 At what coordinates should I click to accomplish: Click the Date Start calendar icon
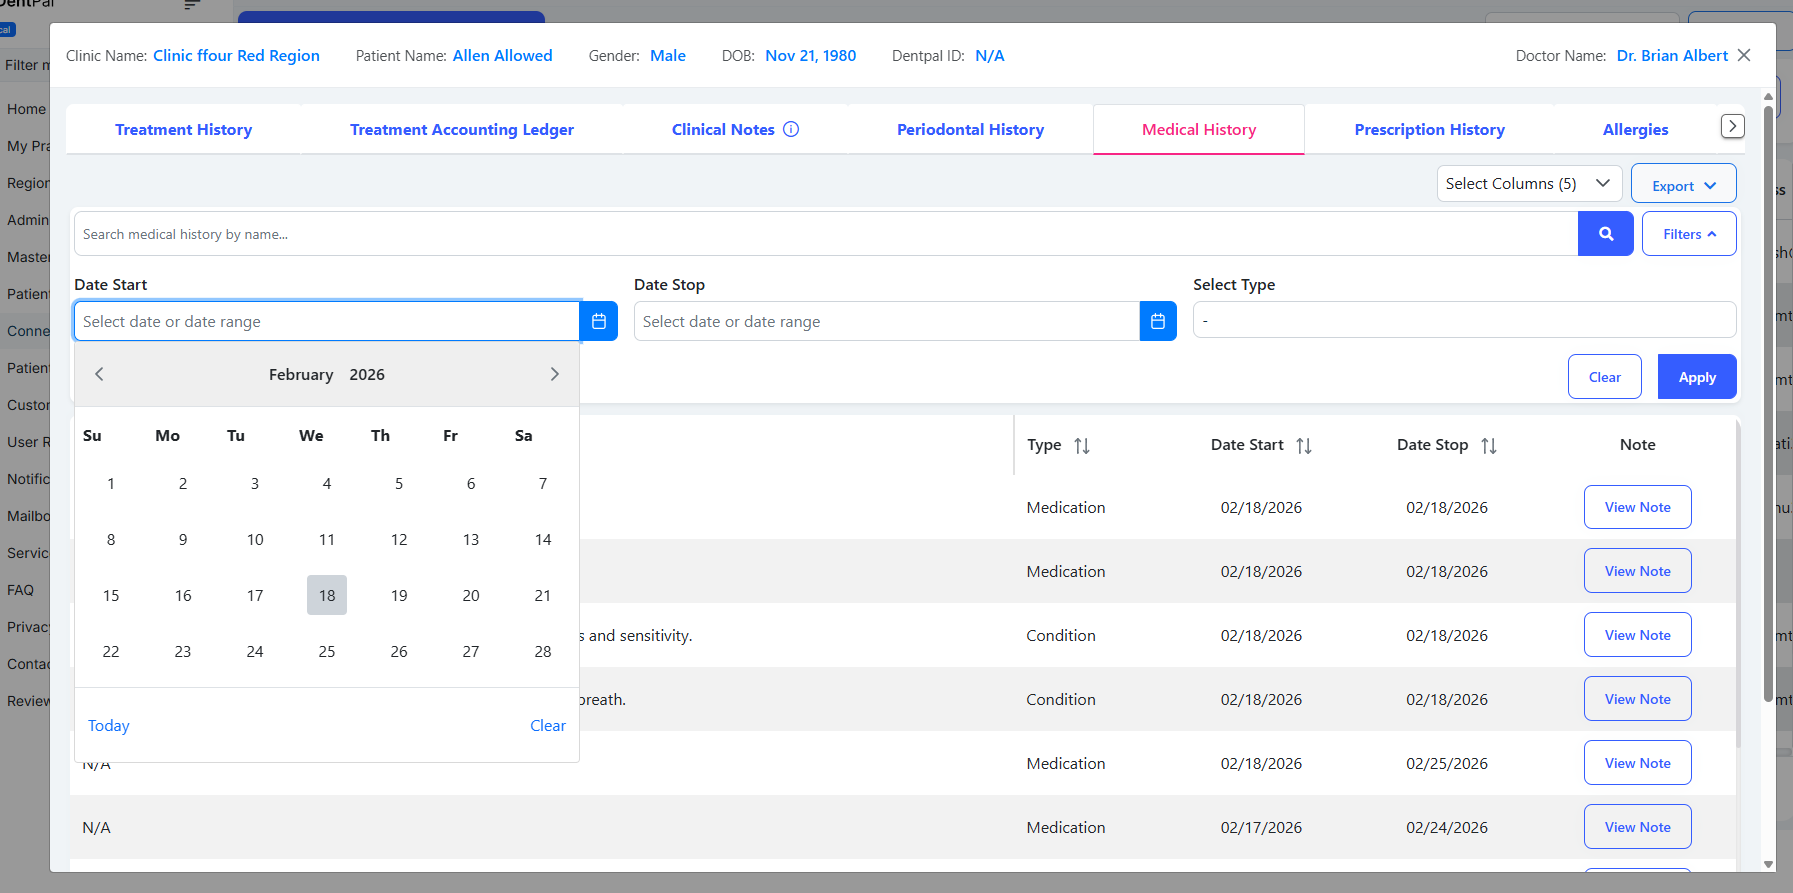[x=598, y=321]
